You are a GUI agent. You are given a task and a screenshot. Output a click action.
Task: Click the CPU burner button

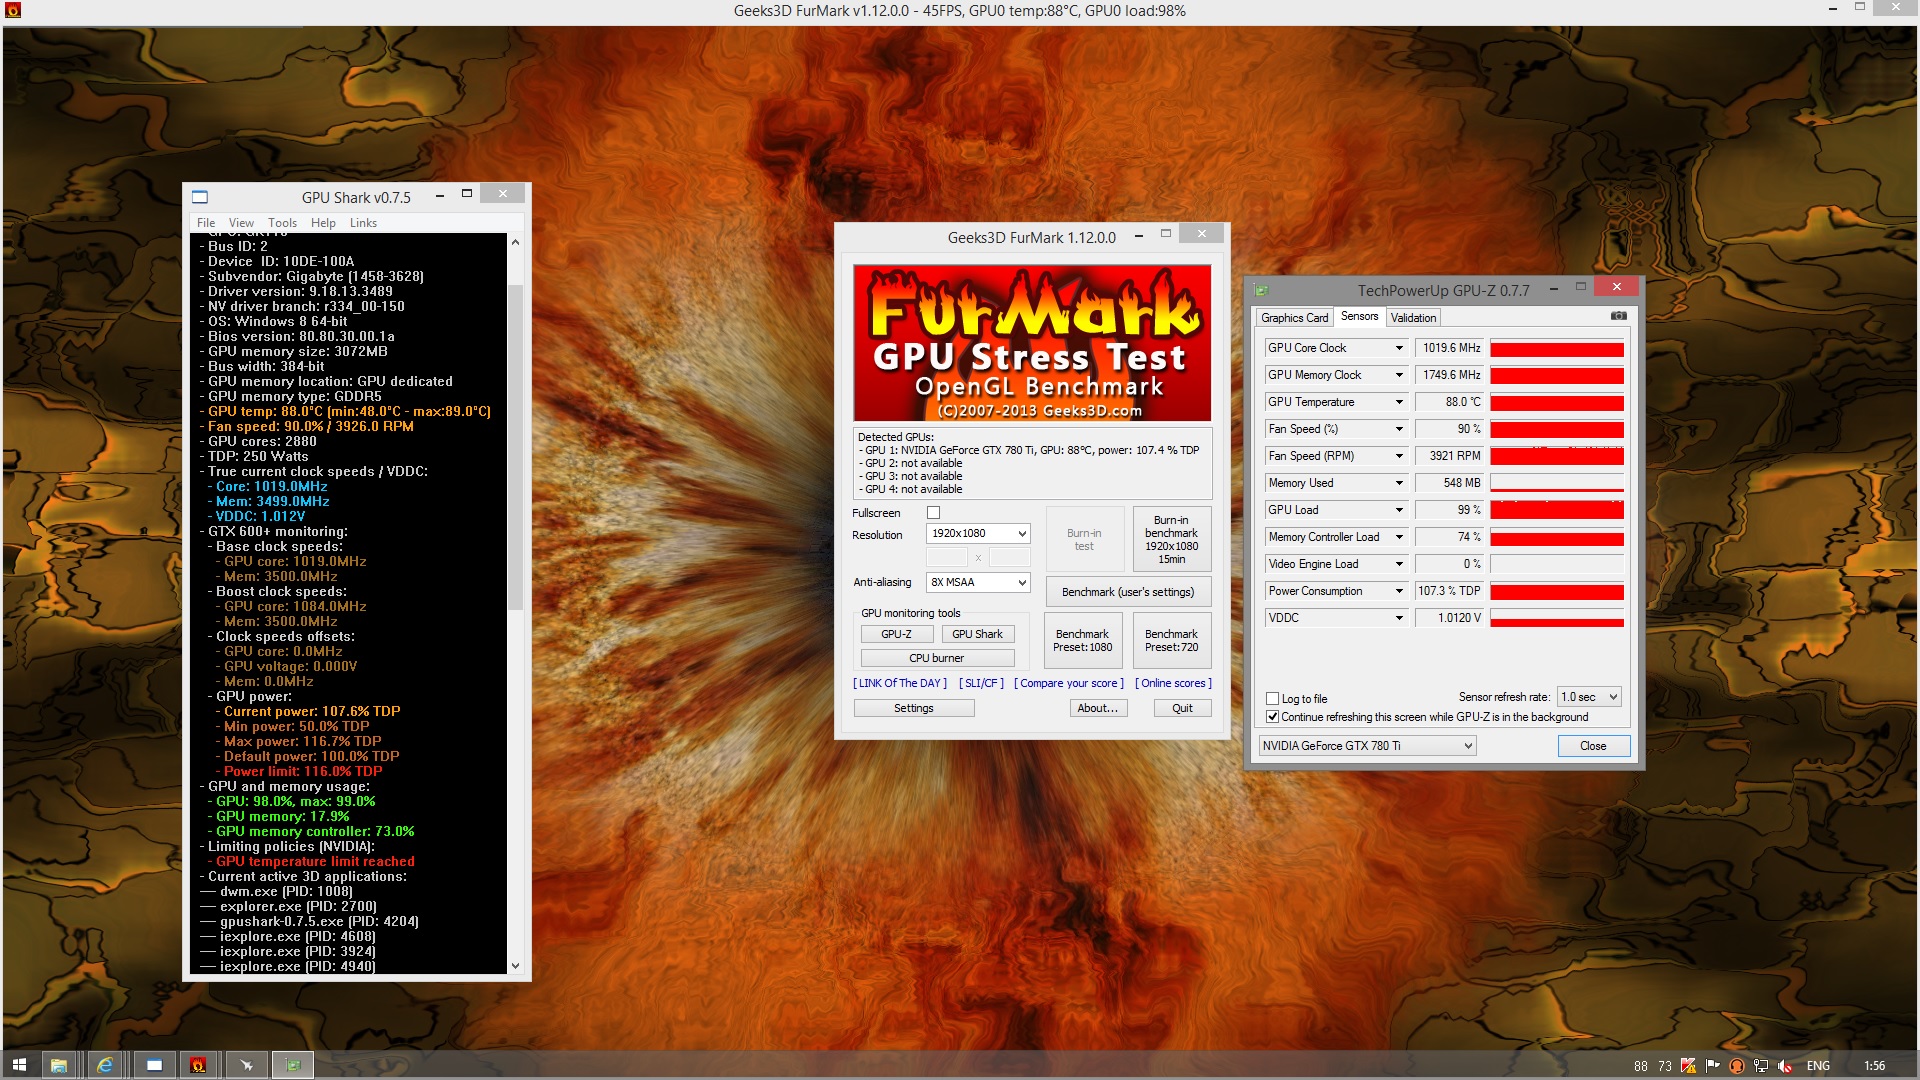pyautogui.click(x=937, y=658)
